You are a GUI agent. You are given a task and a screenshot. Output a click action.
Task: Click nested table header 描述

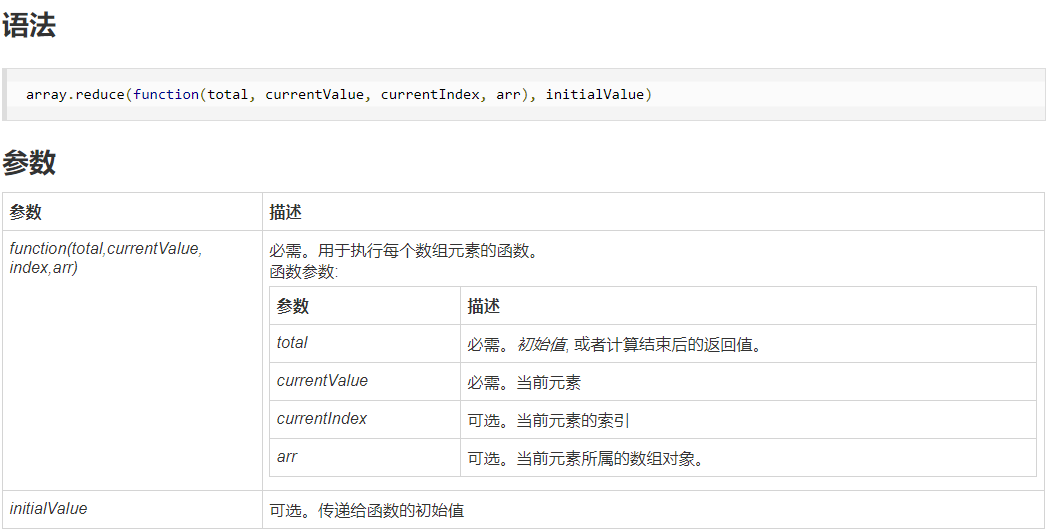[x=484, y=306]
